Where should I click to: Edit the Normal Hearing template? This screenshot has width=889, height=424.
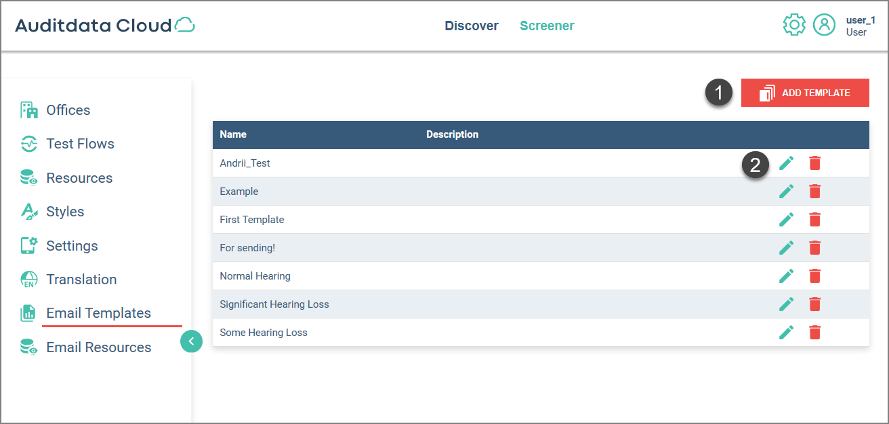tap(786, 276)
